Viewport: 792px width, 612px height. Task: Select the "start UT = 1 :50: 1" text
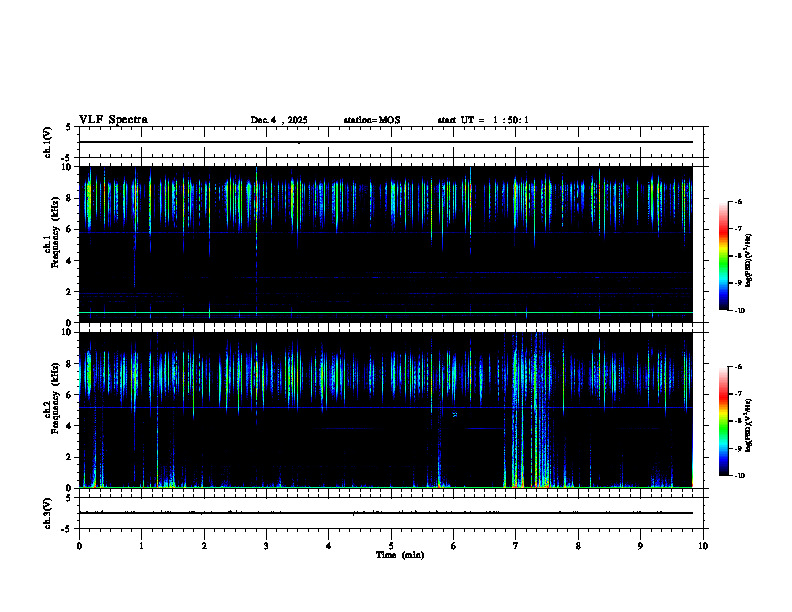click(x=483, y=120)
